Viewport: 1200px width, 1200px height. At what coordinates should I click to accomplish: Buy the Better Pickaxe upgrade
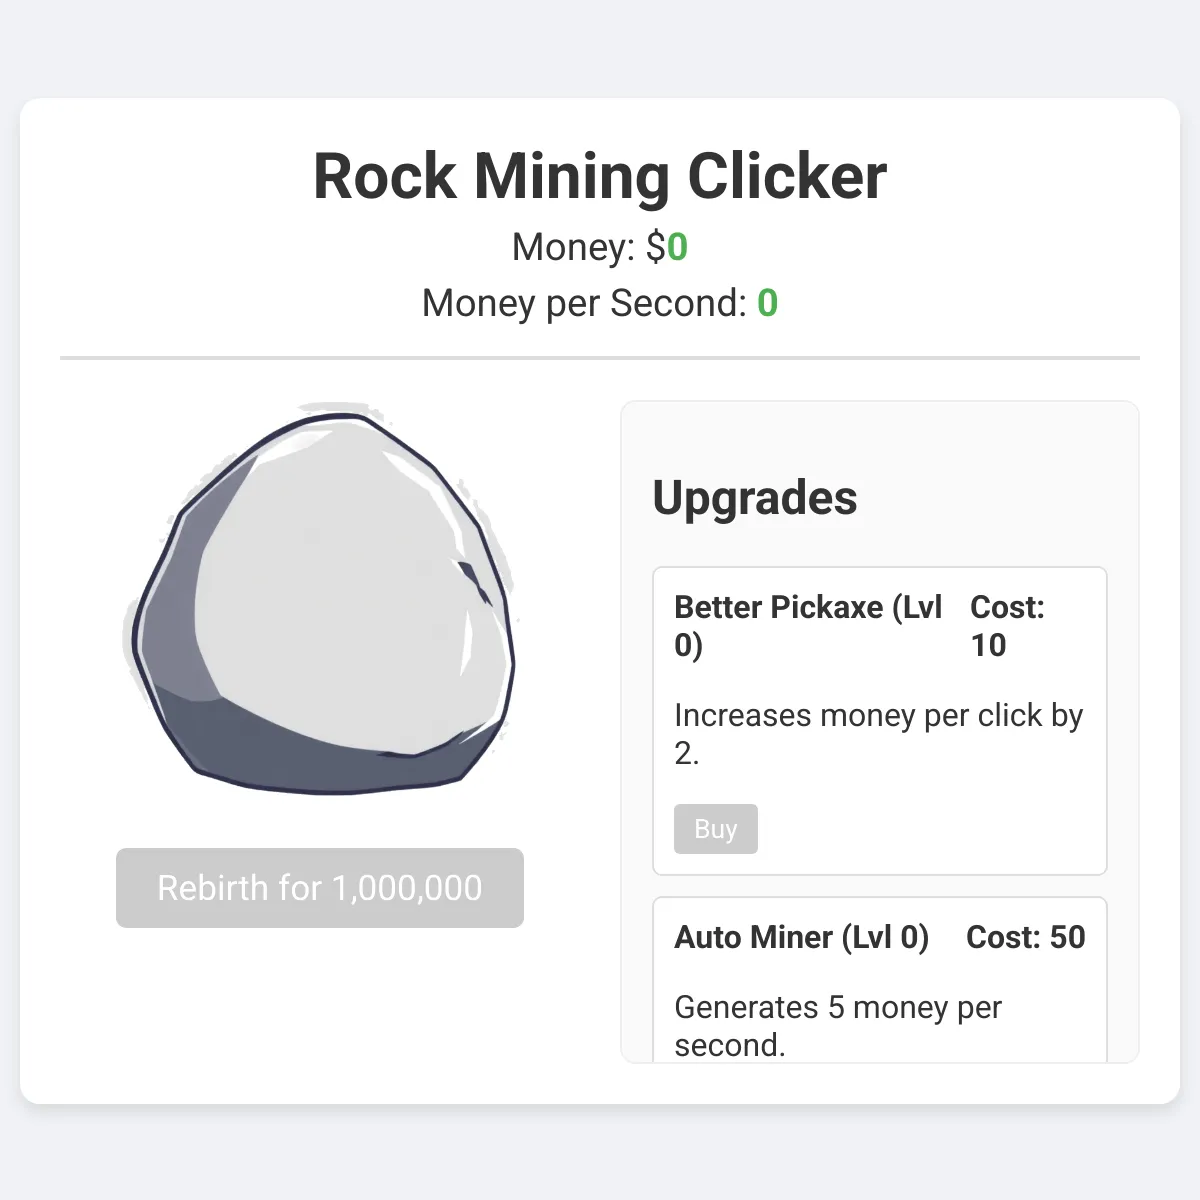pyautogui.click(x=716, y=829)
